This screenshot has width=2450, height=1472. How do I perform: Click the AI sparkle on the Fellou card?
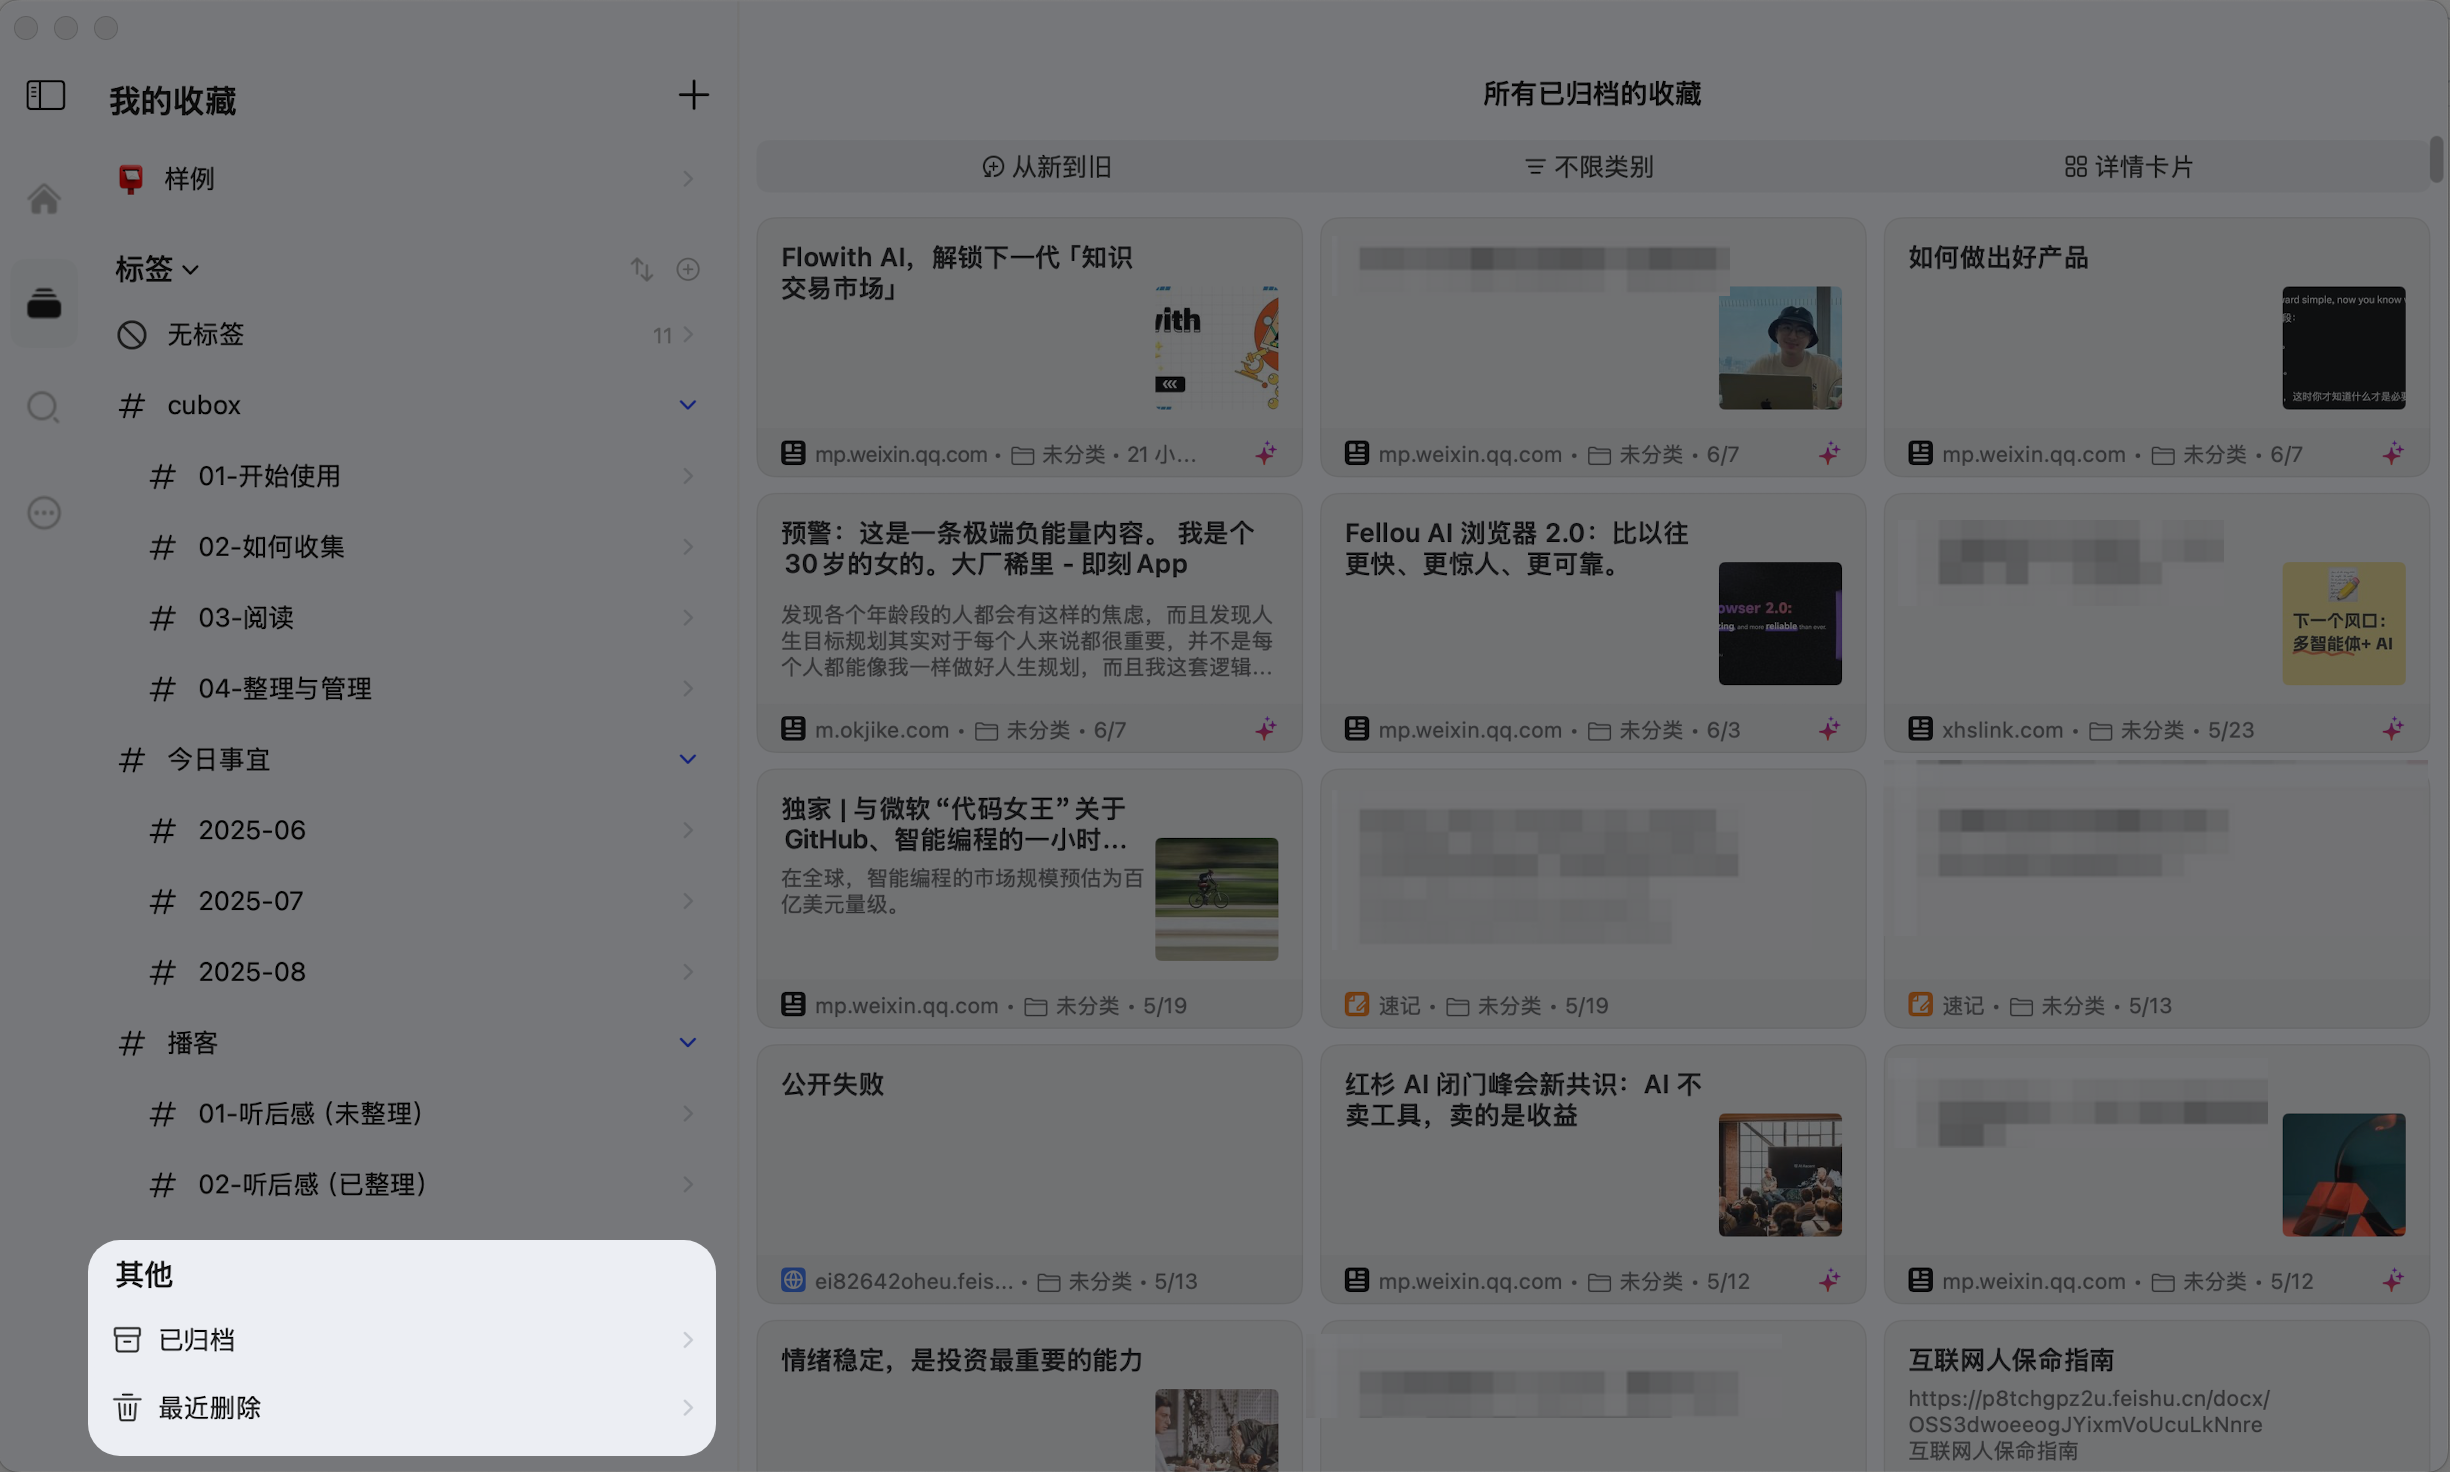click(x=1830, y=729)
